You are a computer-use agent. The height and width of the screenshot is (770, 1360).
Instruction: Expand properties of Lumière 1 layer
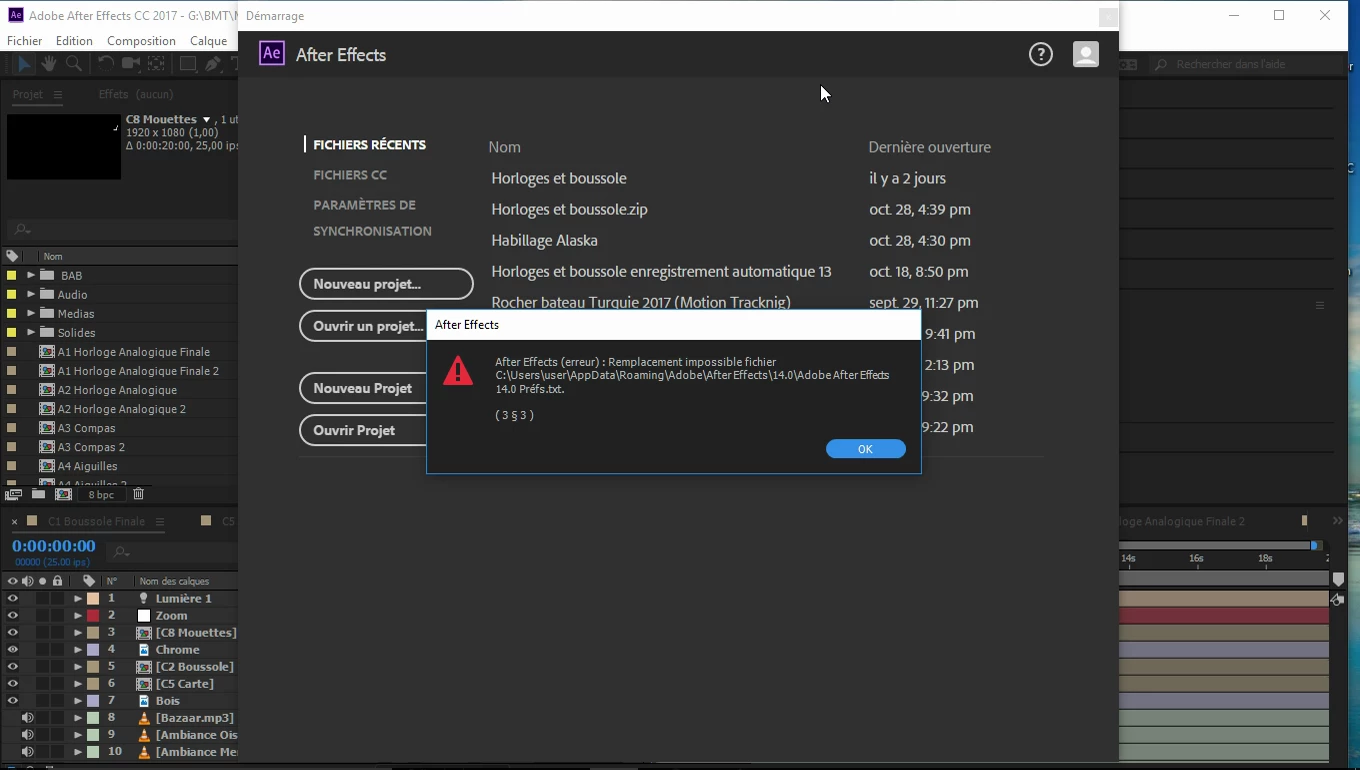77,598
